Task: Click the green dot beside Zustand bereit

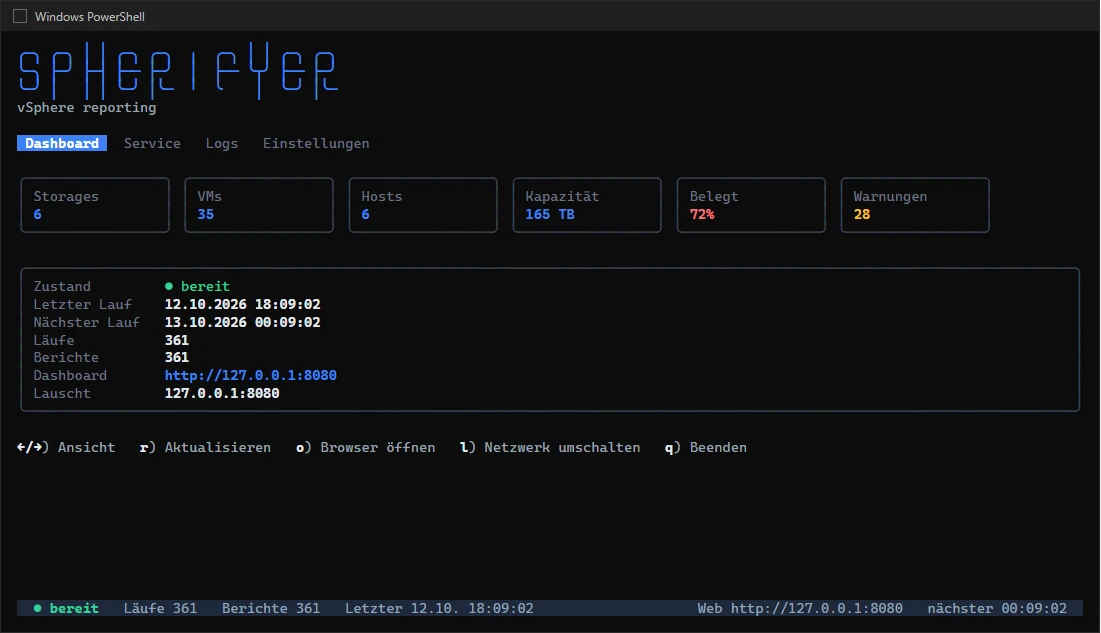Action: (169, 286)
